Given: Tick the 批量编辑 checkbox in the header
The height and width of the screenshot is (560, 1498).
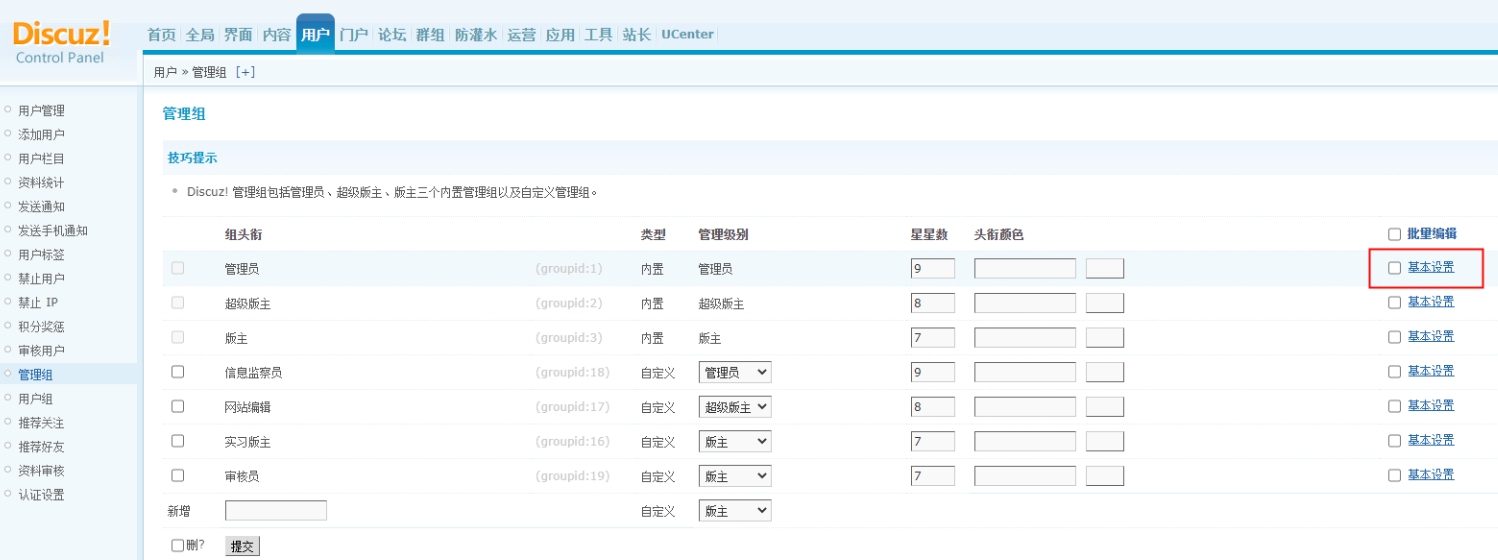Looking at the screenshot, I should click(x=1394, y=234).
